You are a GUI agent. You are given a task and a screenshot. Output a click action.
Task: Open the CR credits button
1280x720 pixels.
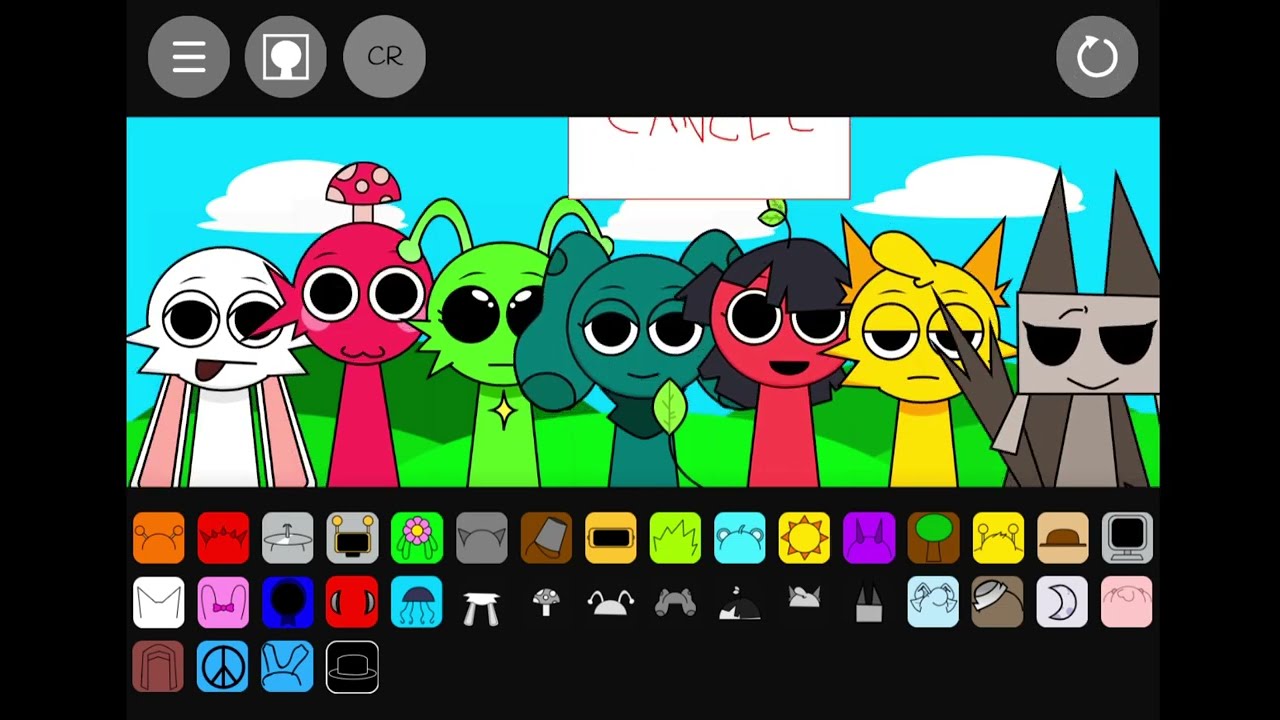pos(384,57)
